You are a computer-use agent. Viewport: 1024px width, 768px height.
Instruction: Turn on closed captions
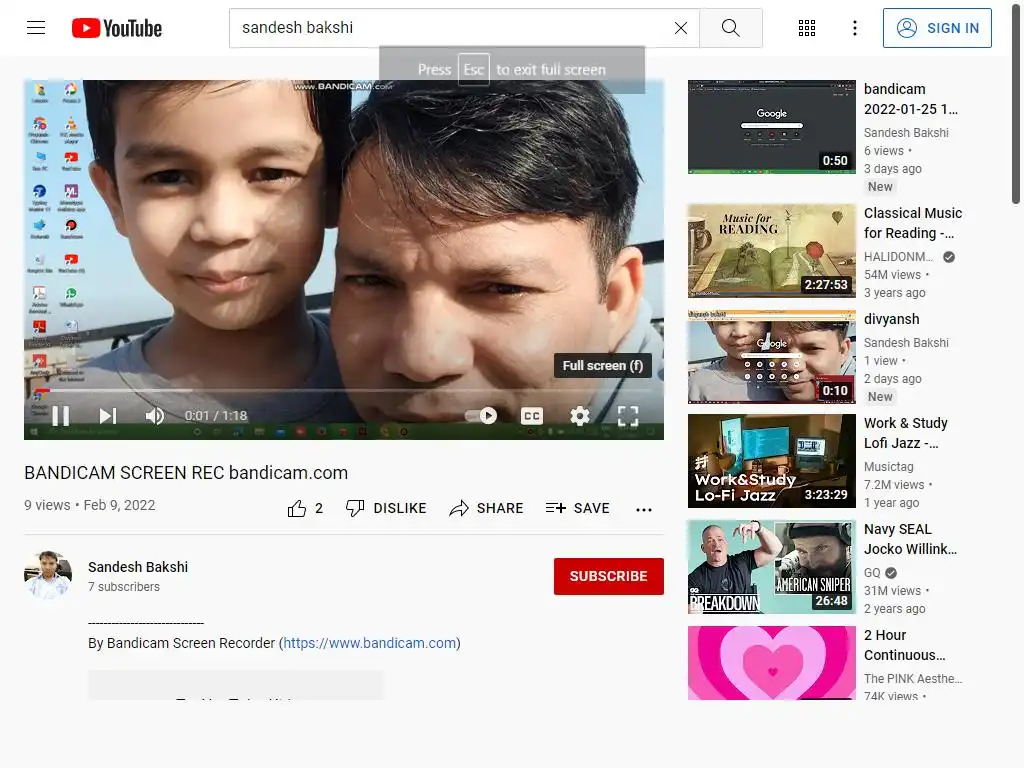[x=532, y=416]
